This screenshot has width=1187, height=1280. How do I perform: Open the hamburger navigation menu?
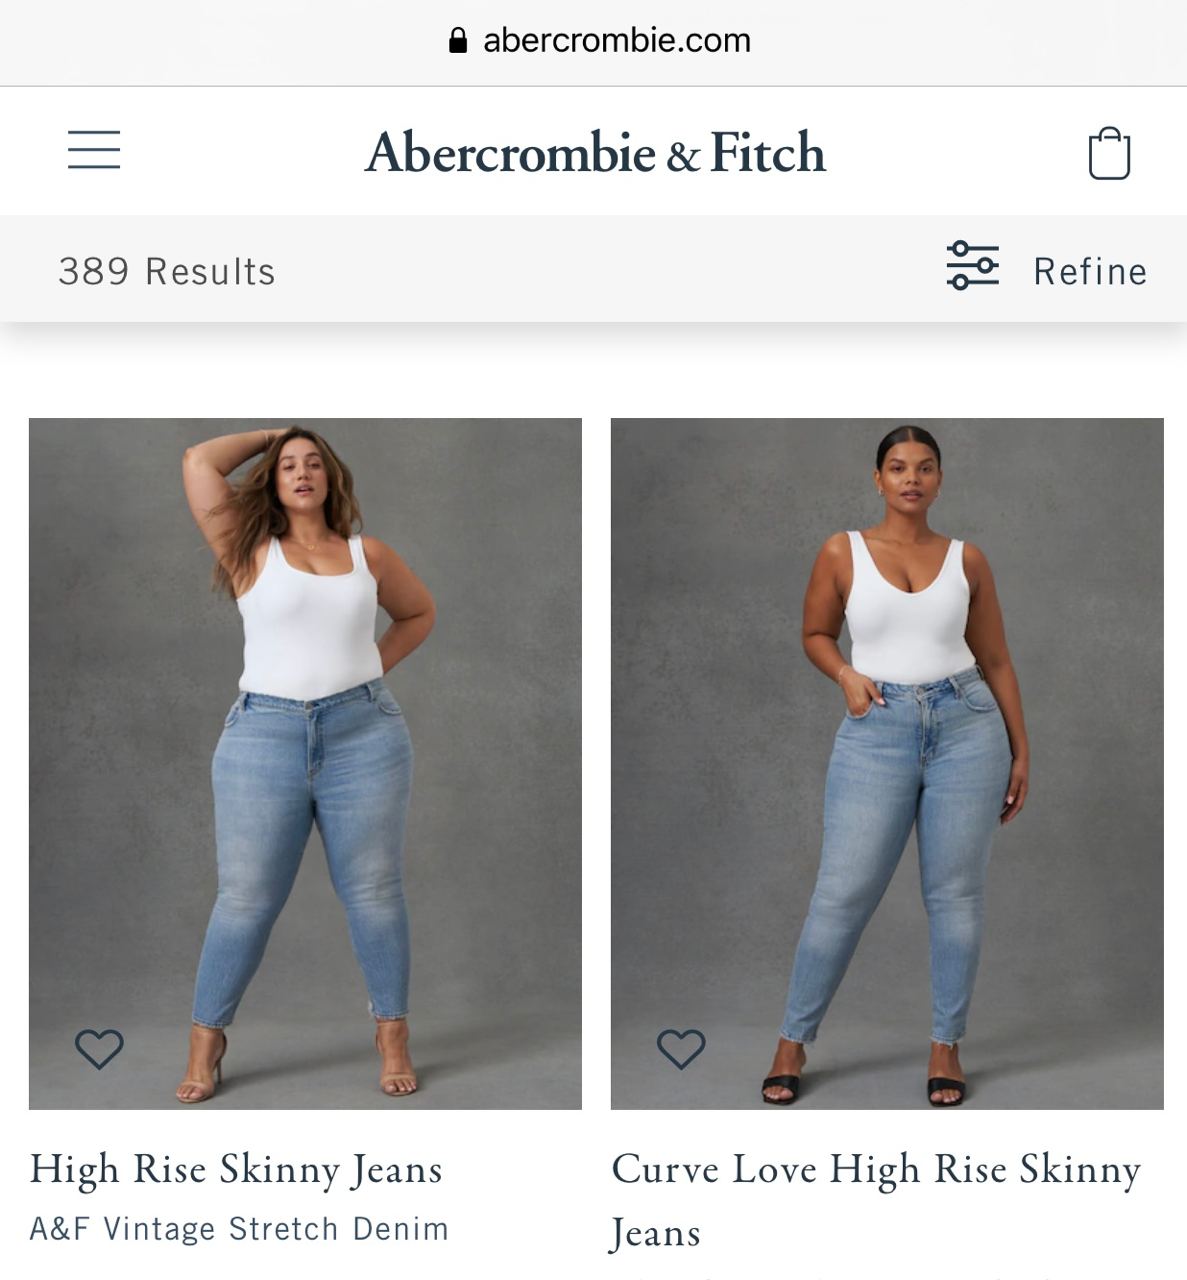click(94, 150)
